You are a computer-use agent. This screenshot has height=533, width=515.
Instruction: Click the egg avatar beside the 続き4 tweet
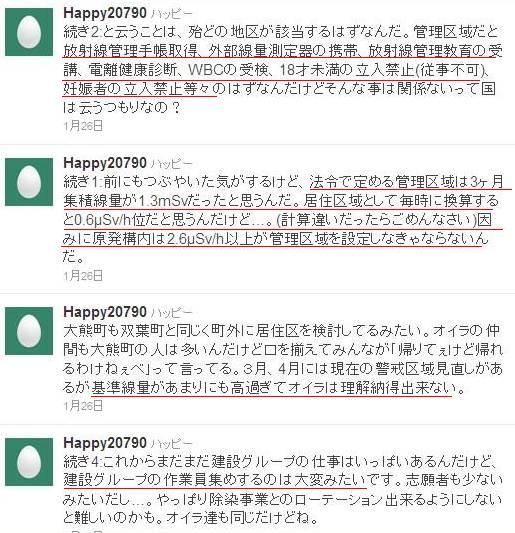coord(29,462)
